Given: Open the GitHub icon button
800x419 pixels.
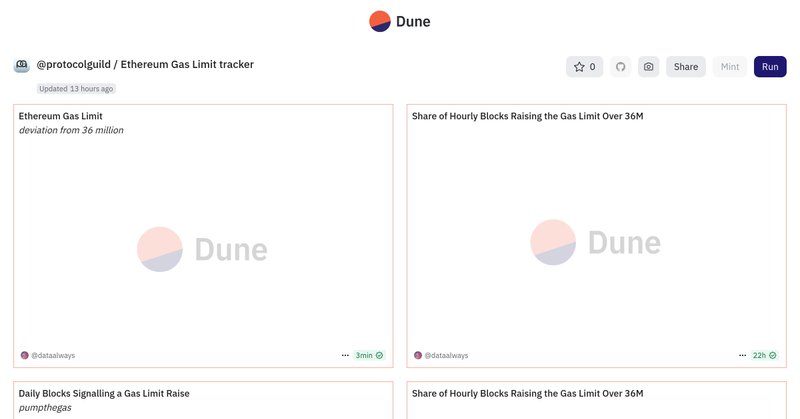Looking at the screenshot, I should (620, 67).
